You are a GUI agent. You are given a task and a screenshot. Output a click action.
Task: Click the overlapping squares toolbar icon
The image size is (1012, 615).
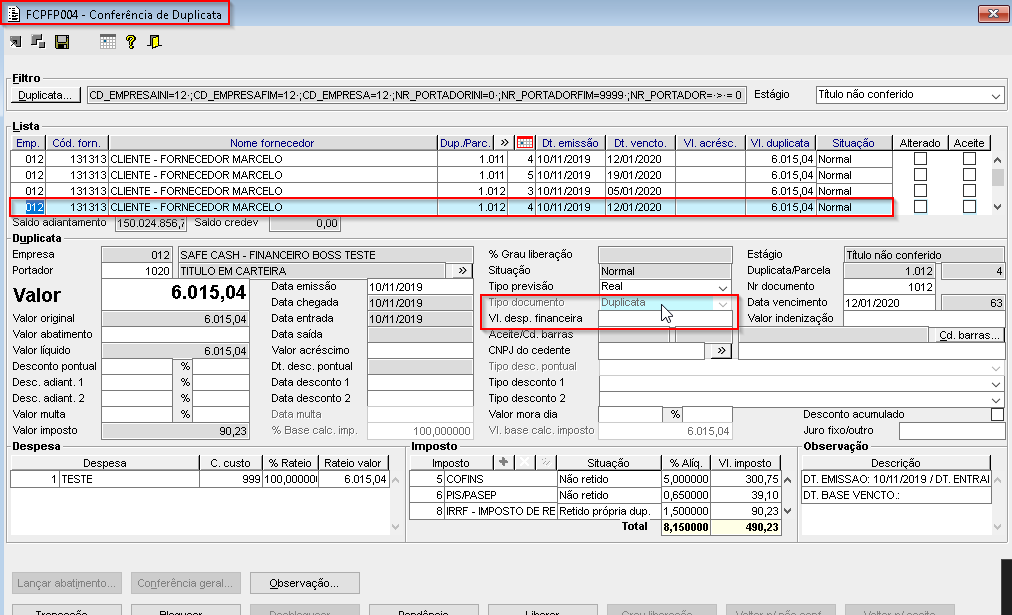click(39, 42)
